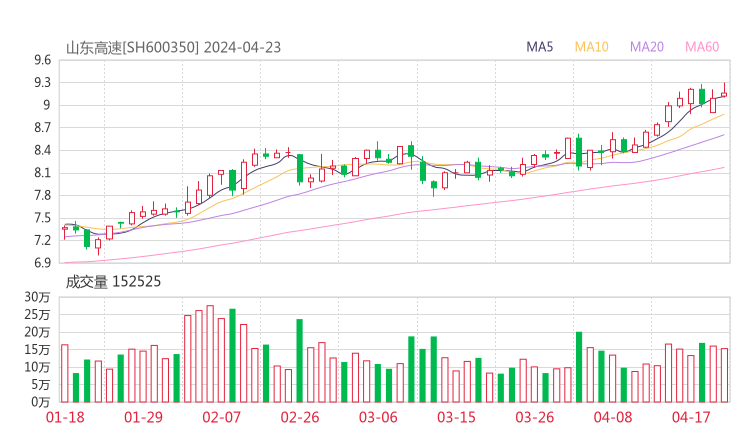
Task: Click the 8.1 price axis label
Action: pos(42,173)
